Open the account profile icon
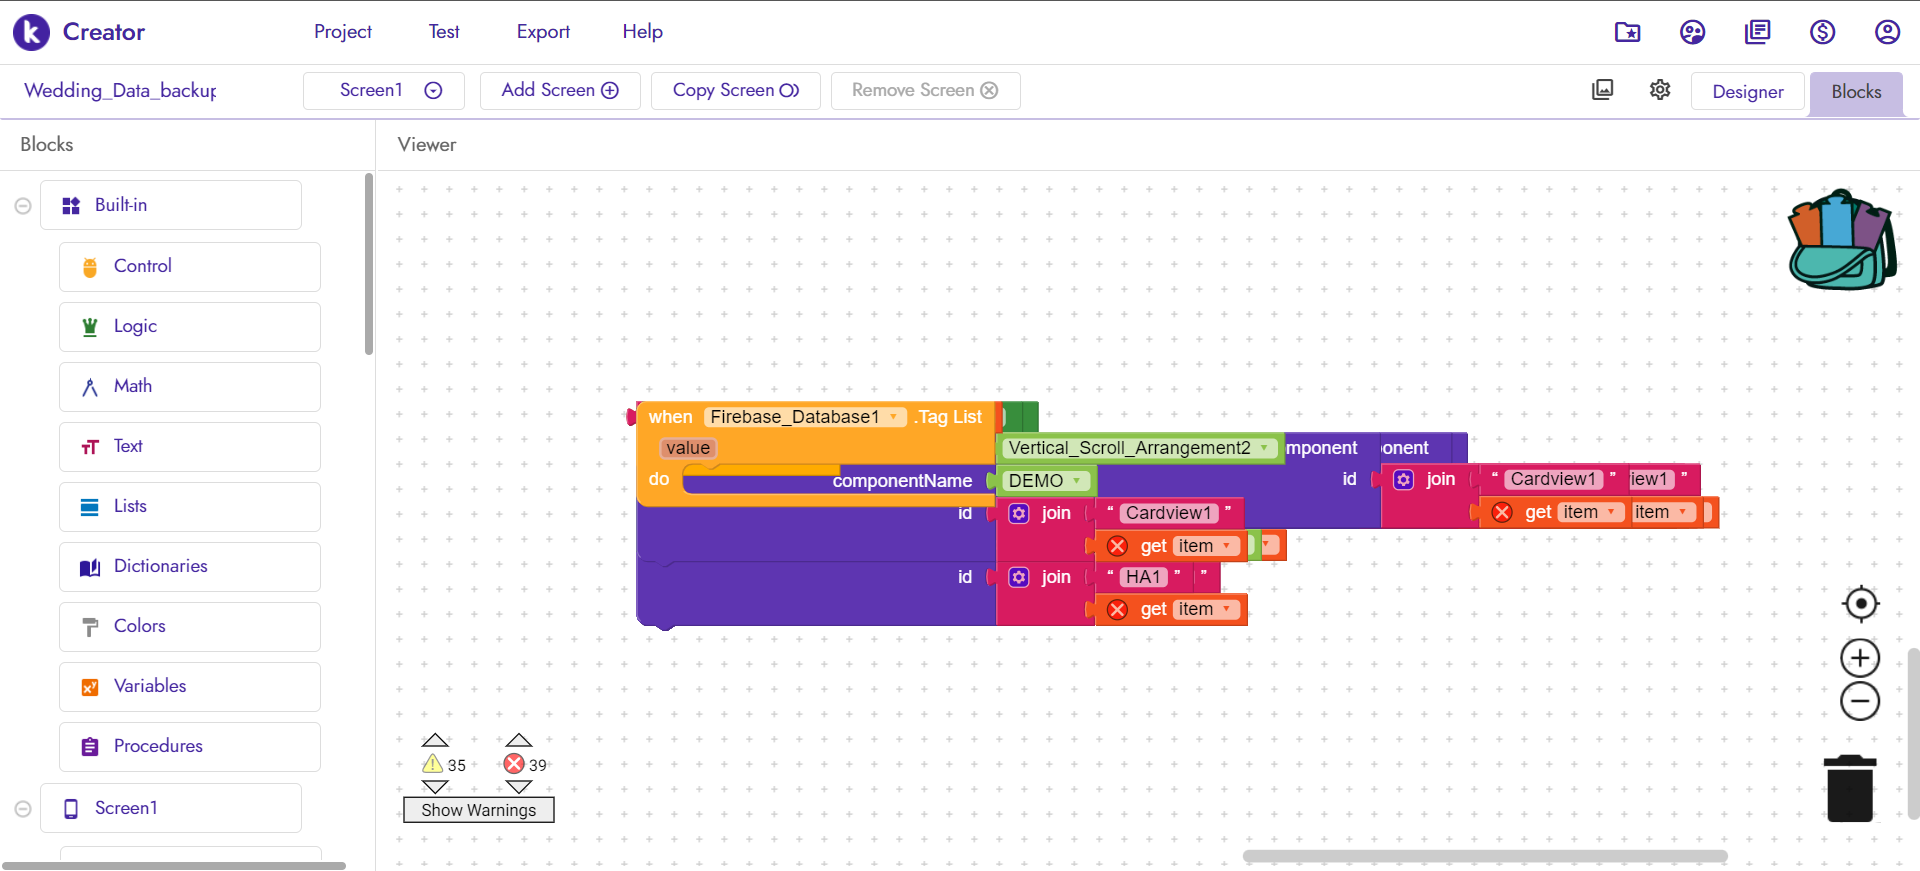The image size is (1920, 871). coord(1887,32)
